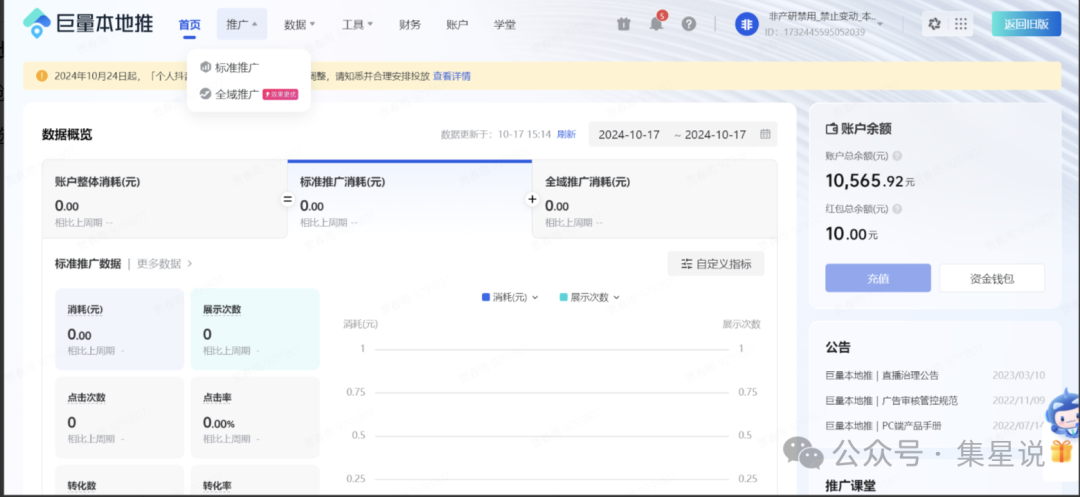The image size is (1080, 497).
Task: Click the robot assistant mascot
Action: pos(1061,414)
